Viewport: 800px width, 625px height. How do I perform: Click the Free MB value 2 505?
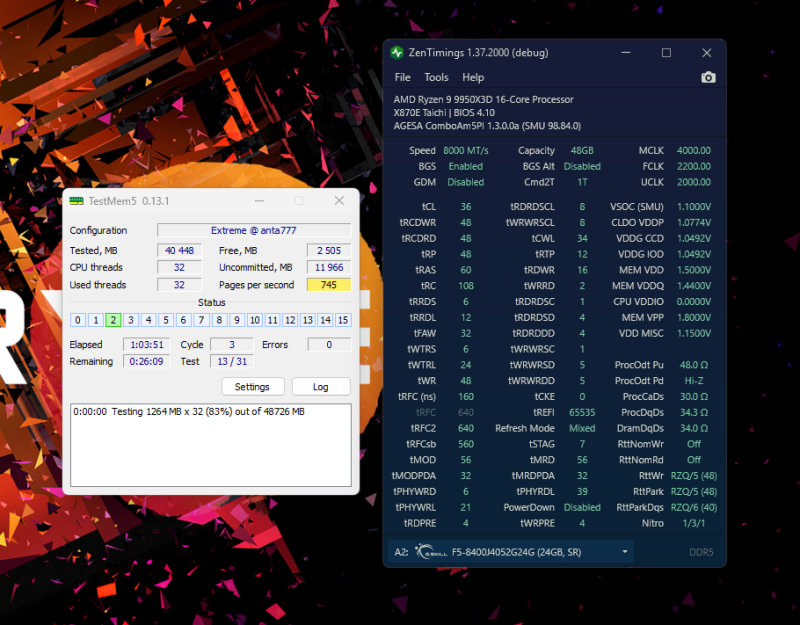[x=329, y=251]
